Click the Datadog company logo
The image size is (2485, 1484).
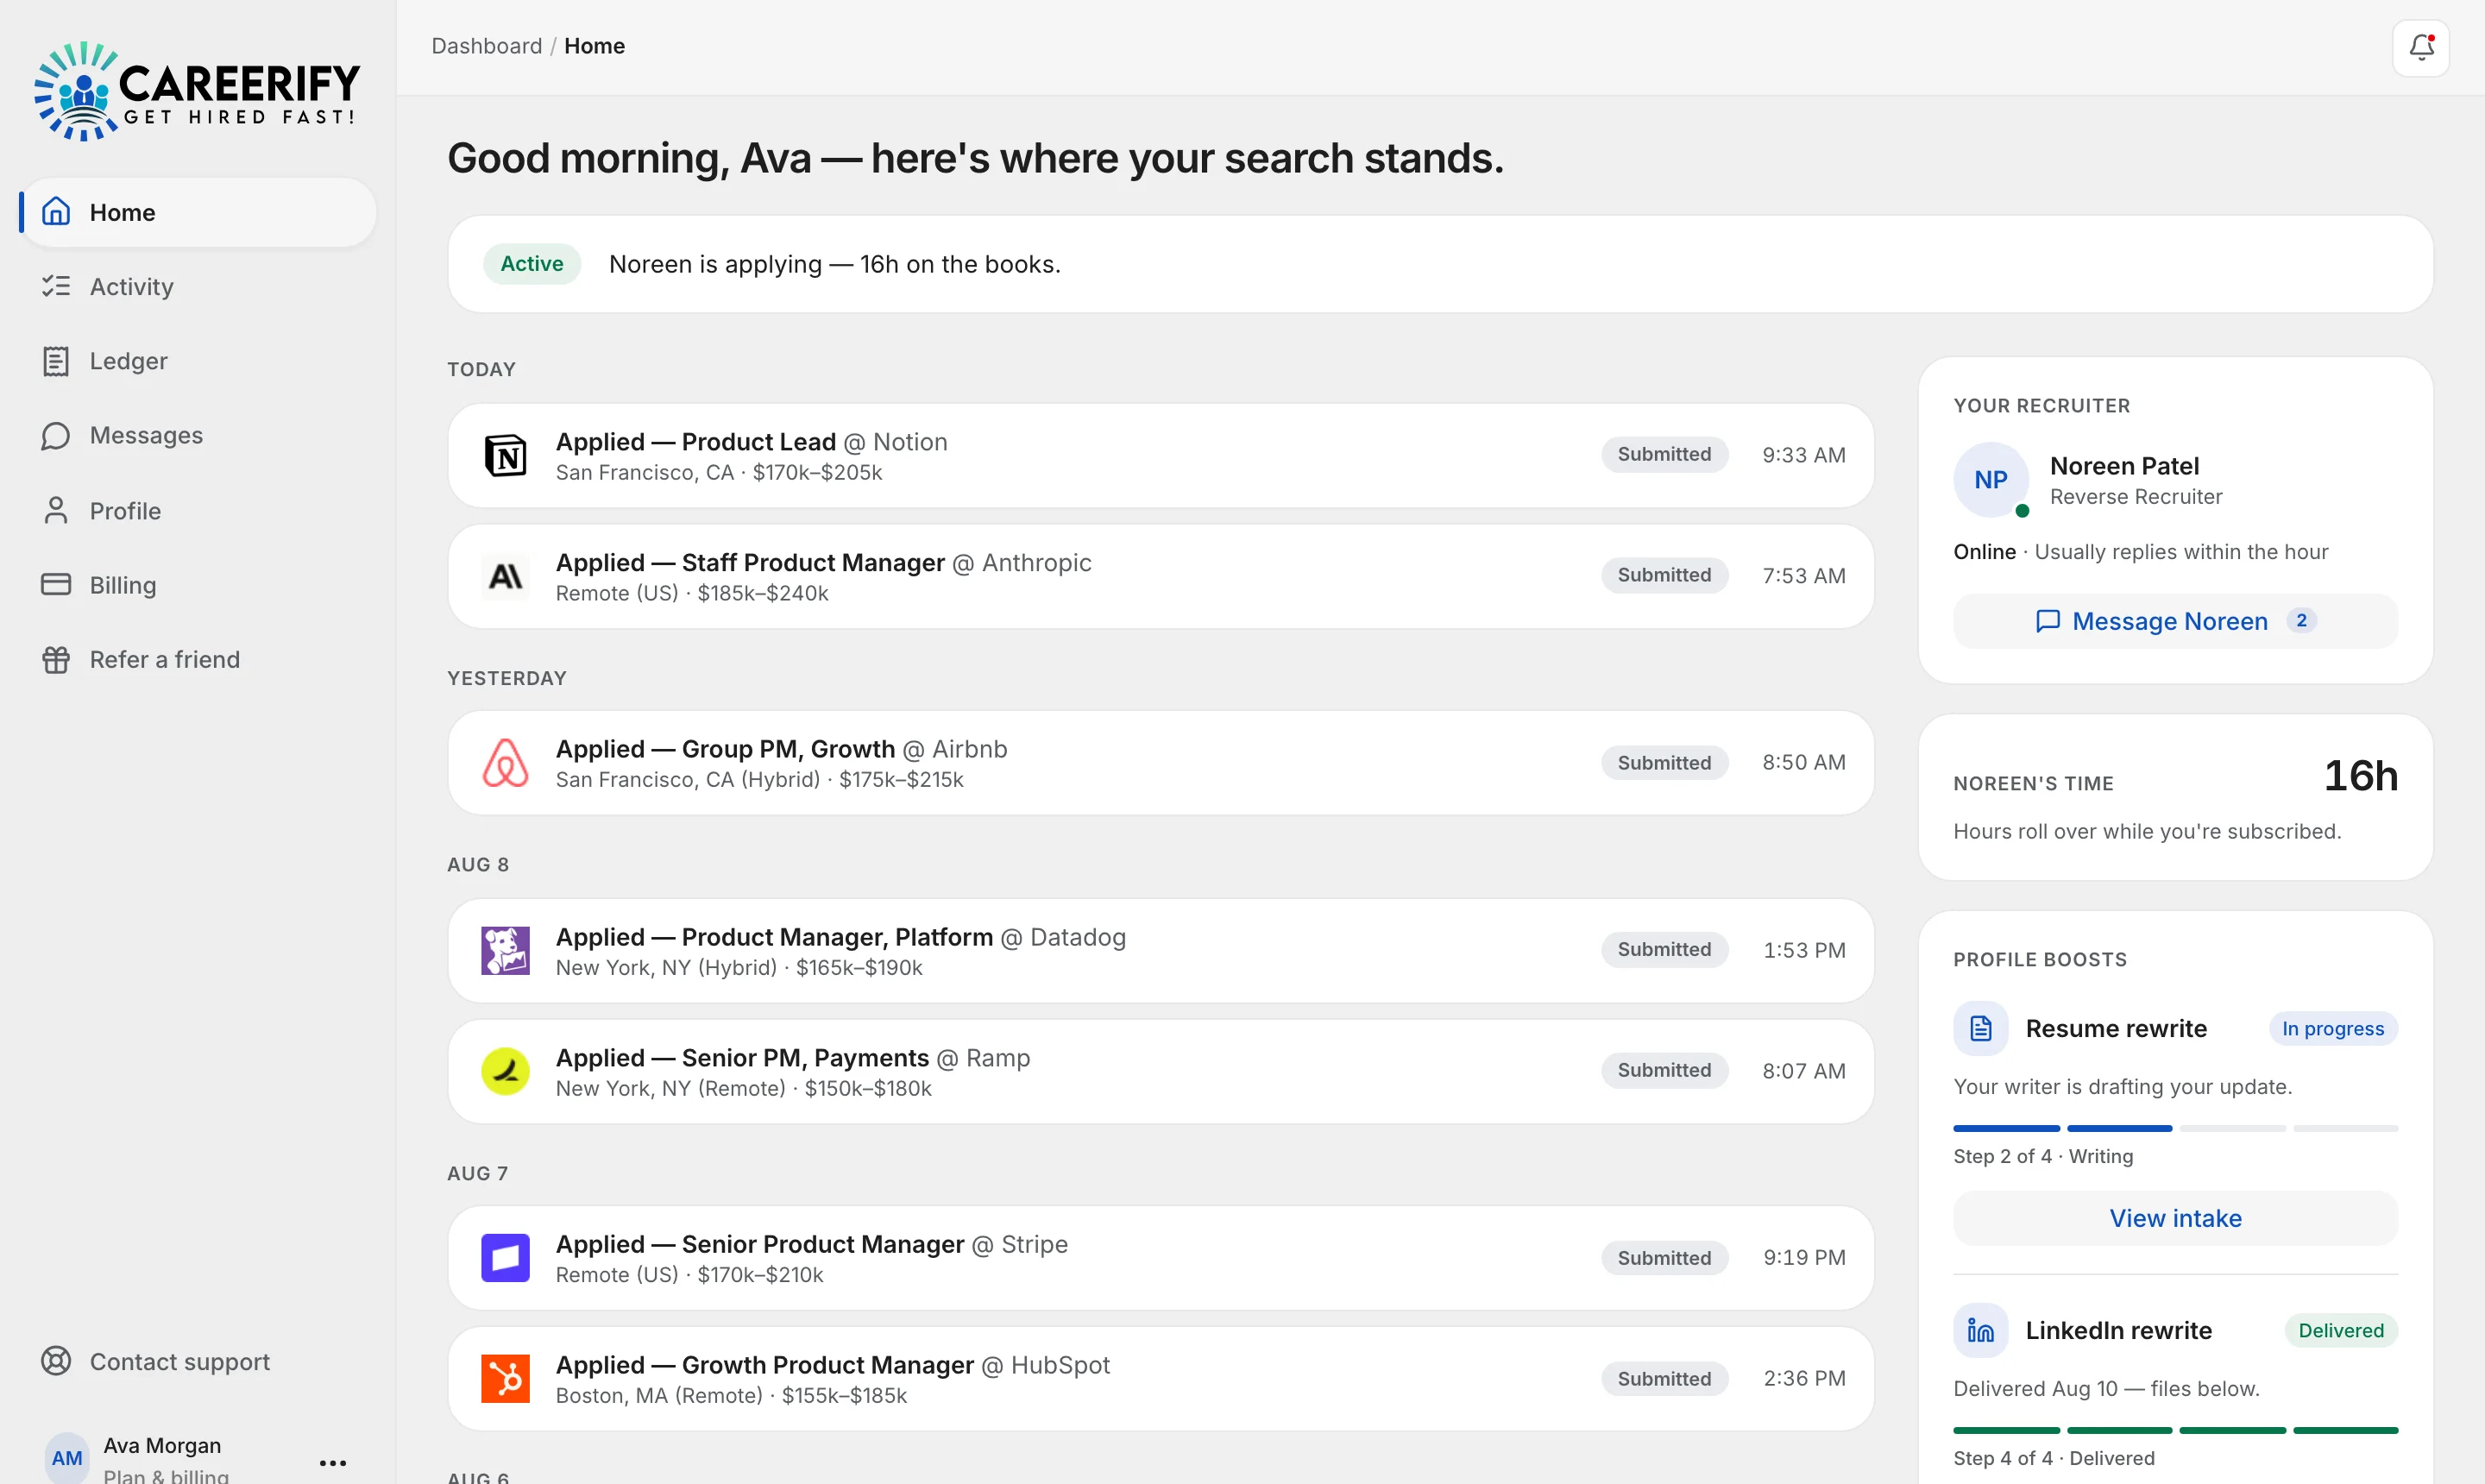coord(505,950)
